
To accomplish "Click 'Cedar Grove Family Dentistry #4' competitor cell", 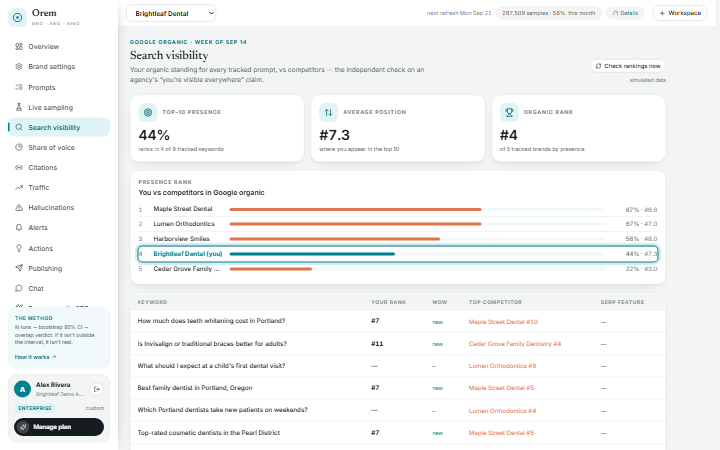I will [x=515, y=344].
